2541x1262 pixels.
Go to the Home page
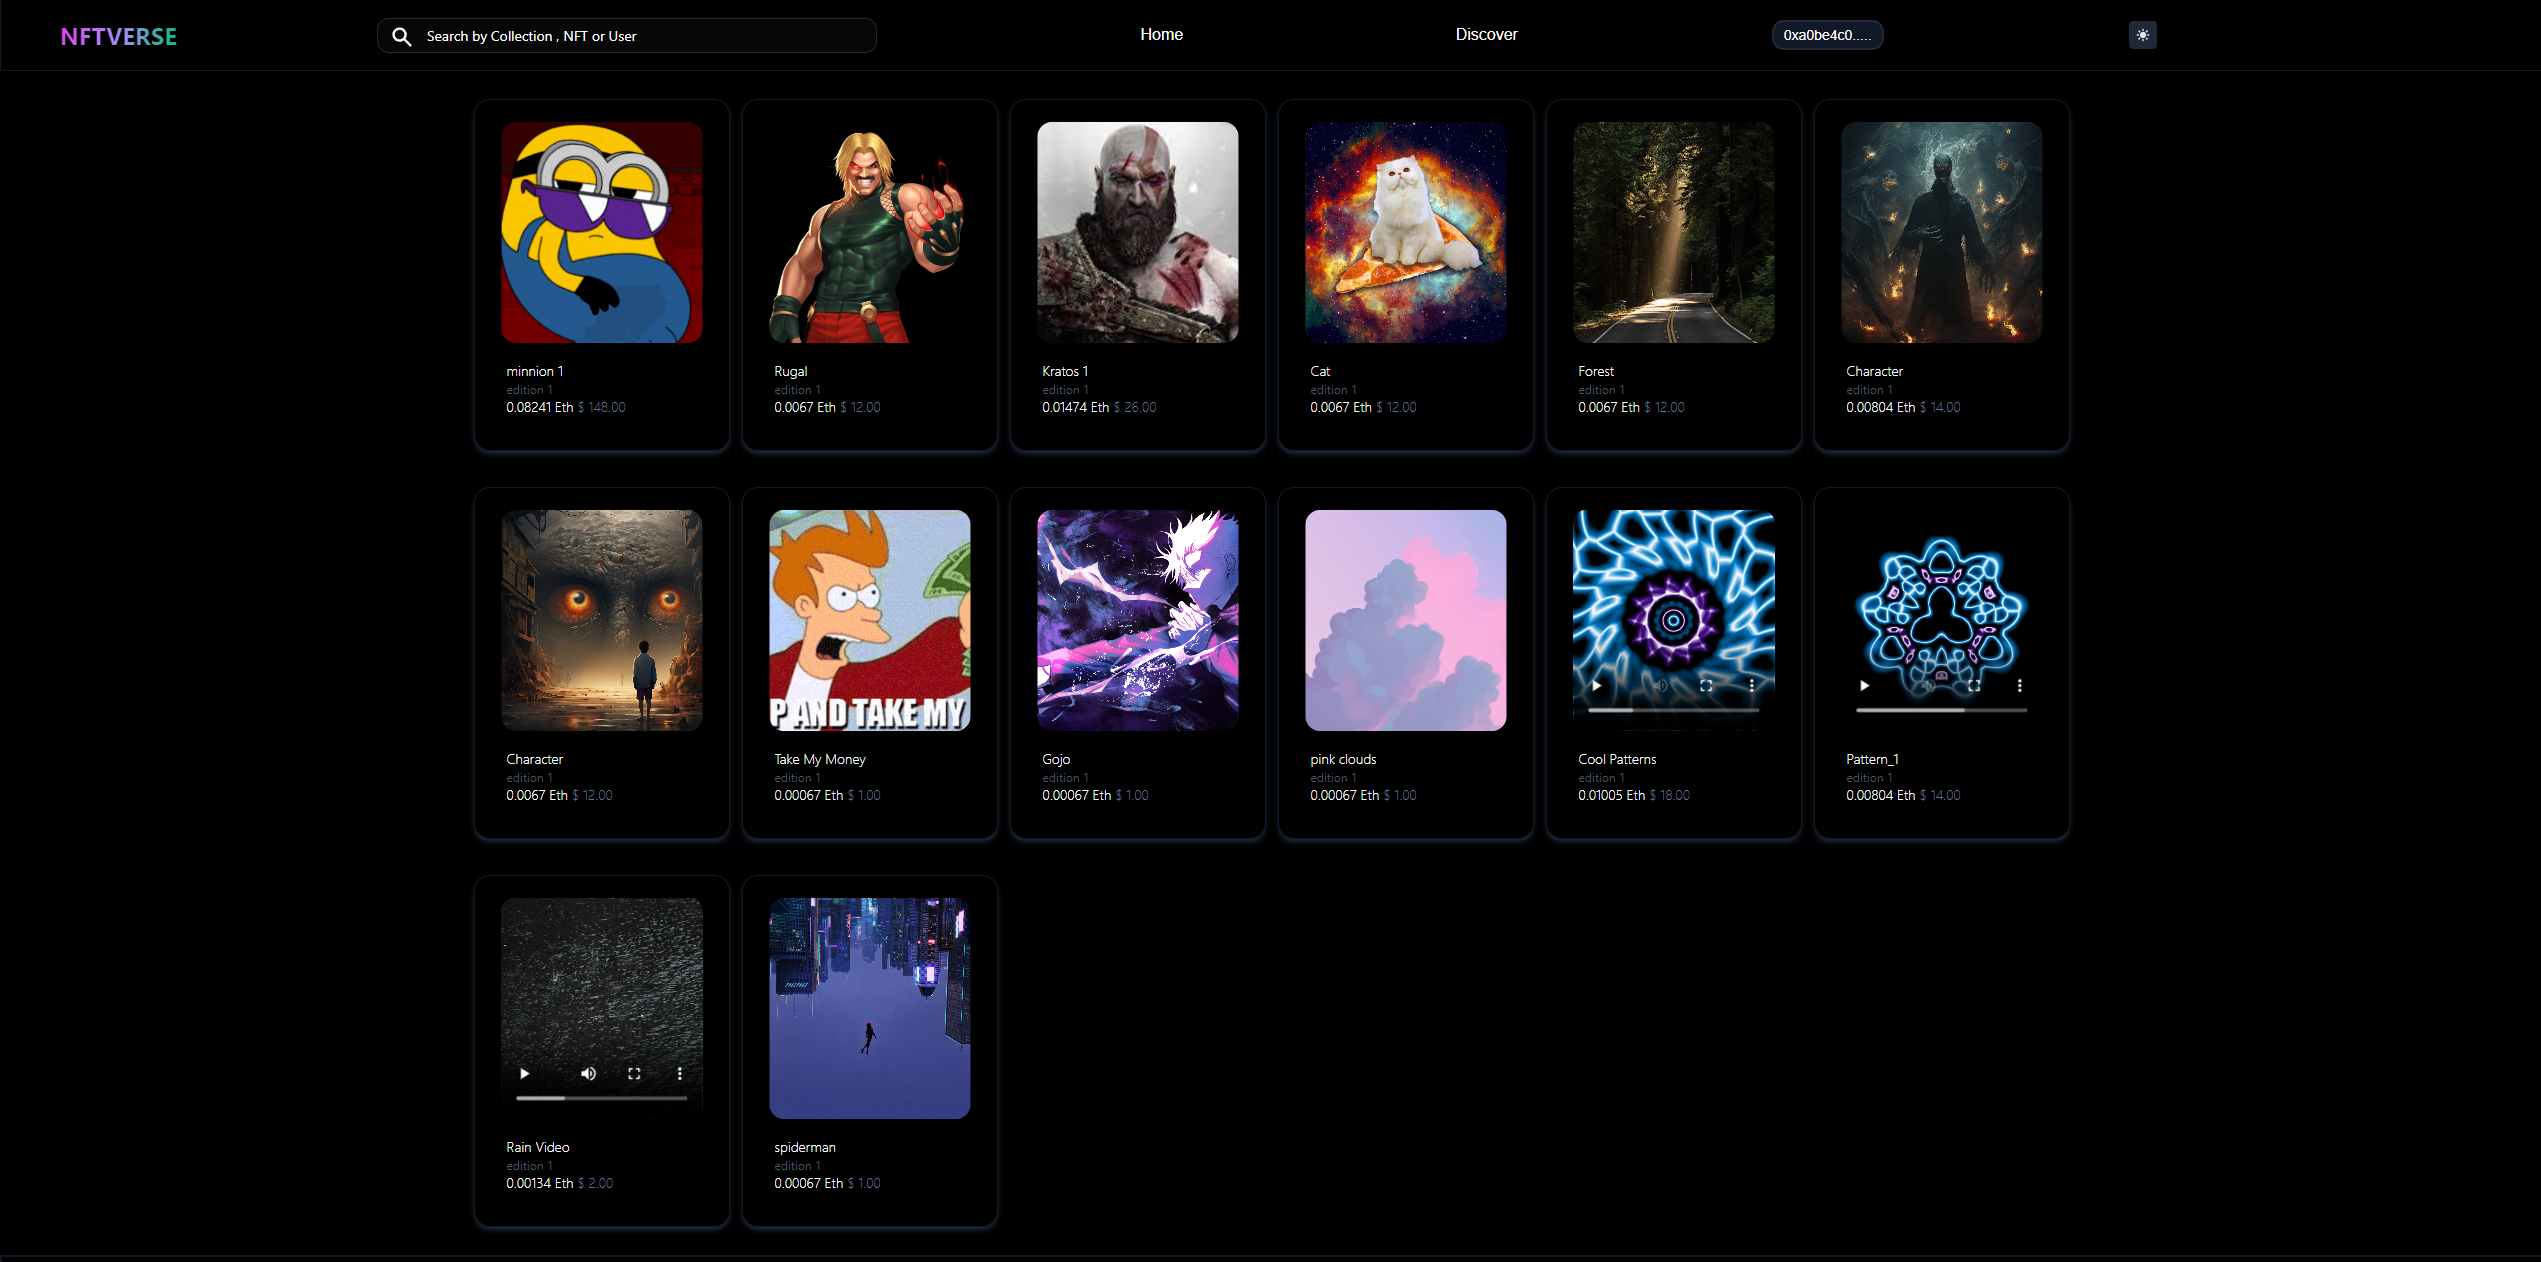point(1161,34)
